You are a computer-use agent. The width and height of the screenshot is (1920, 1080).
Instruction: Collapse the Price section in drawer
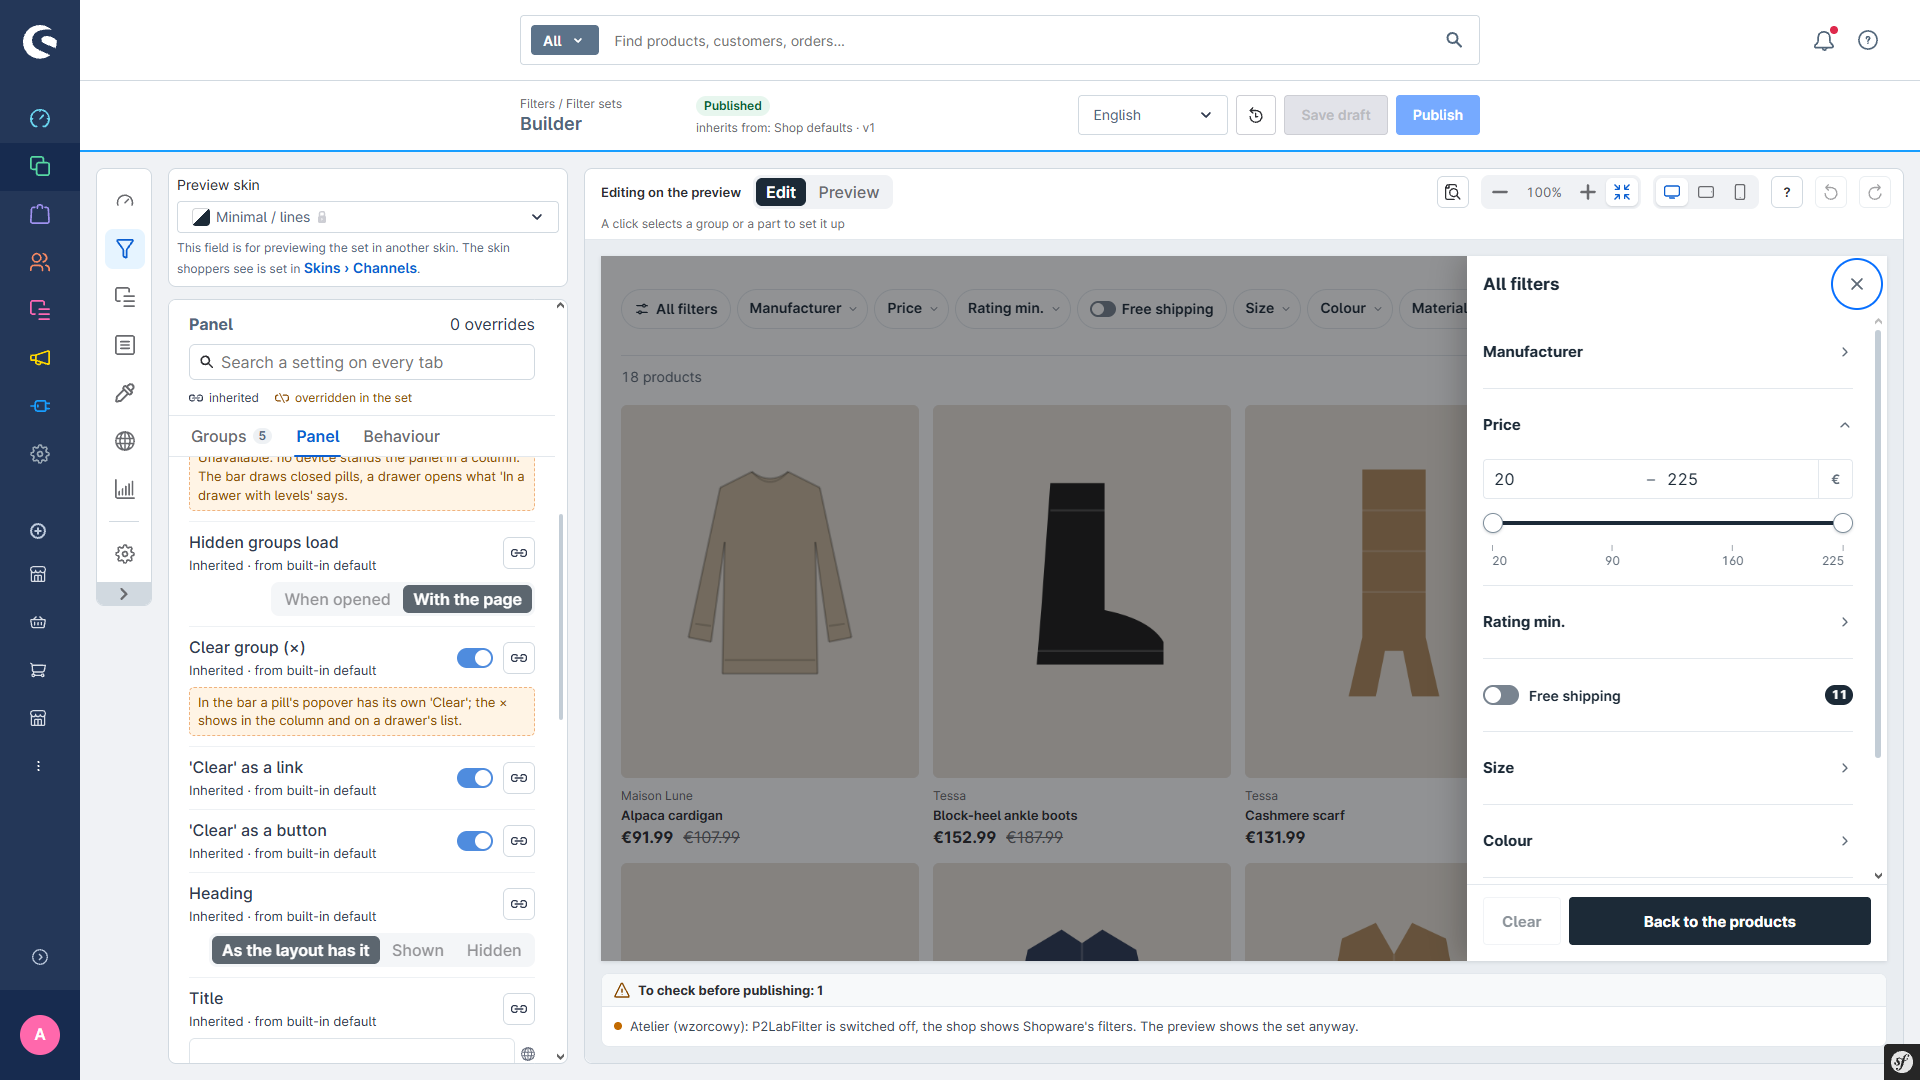click(1667, 425)
